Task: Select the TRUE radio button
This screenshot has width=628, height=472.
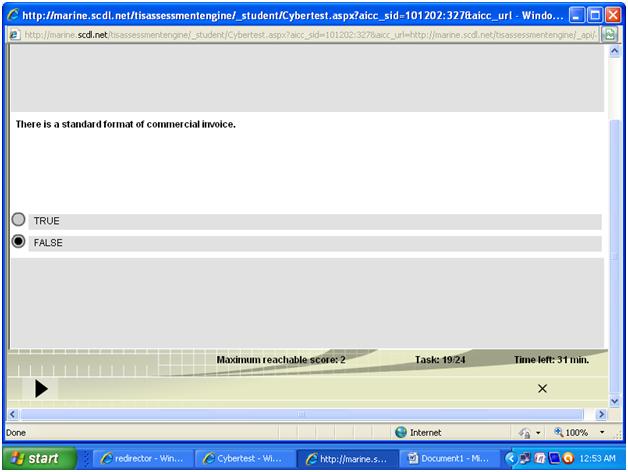Action: click(18, 220)
